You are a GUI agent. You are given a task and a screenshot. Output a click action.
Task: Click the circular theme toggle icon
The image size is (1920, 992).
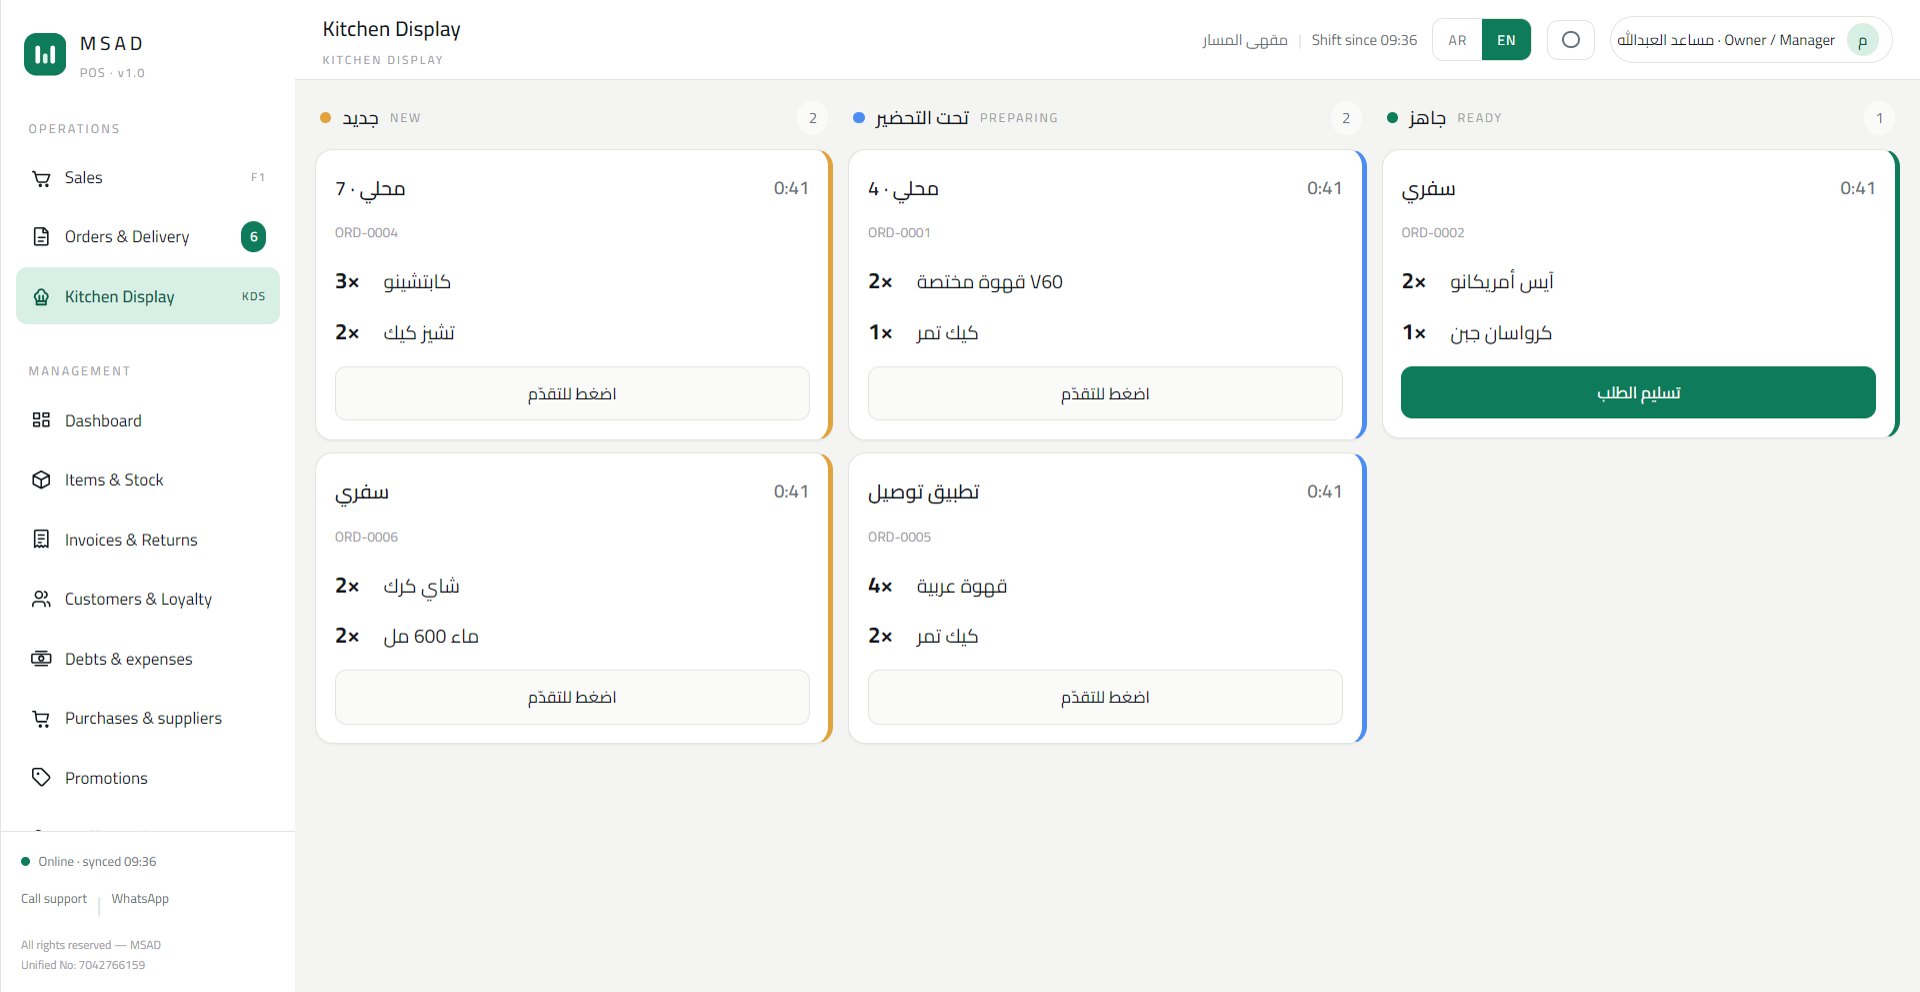pos(1571,40)
